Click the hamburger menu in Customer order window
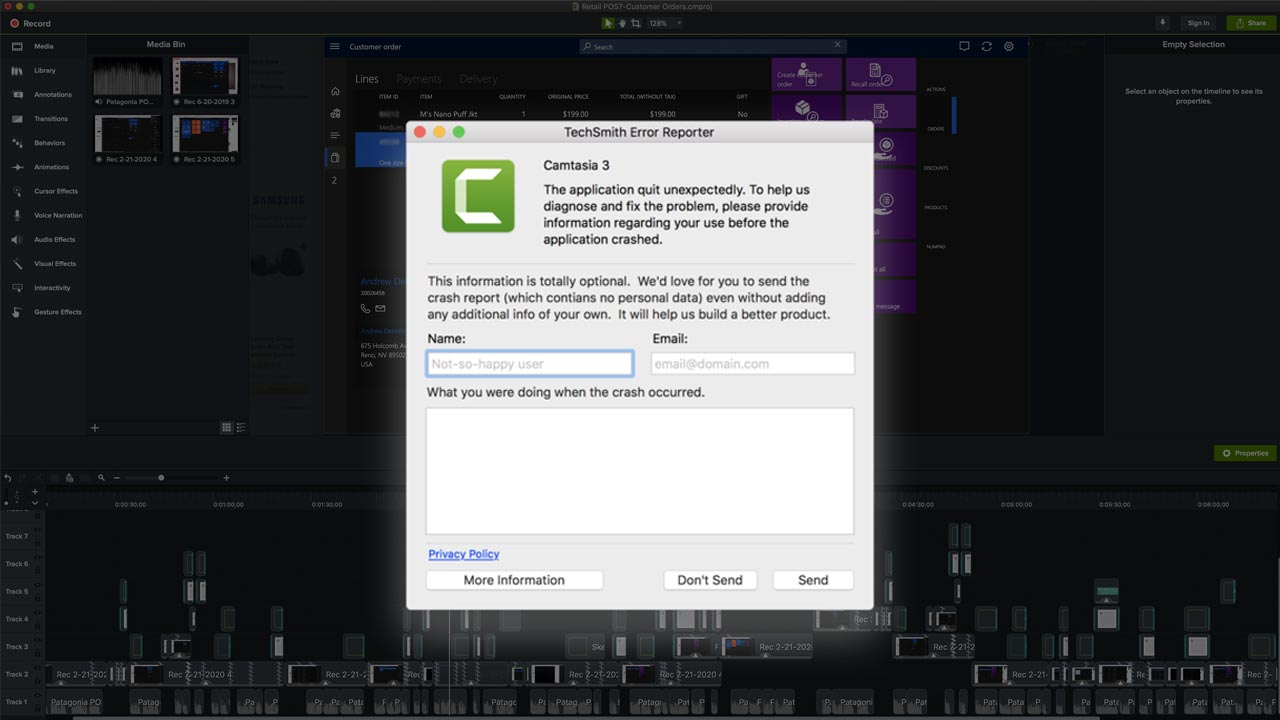The height and width of the screenshot is (720, 1280). 335,47
